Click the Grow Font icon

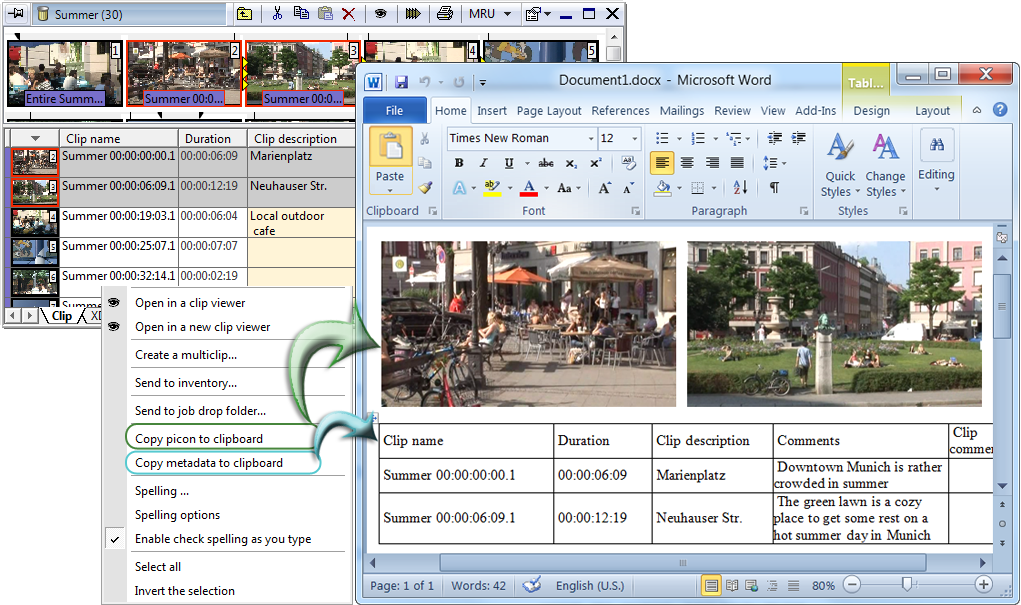[x=604, y=188]
